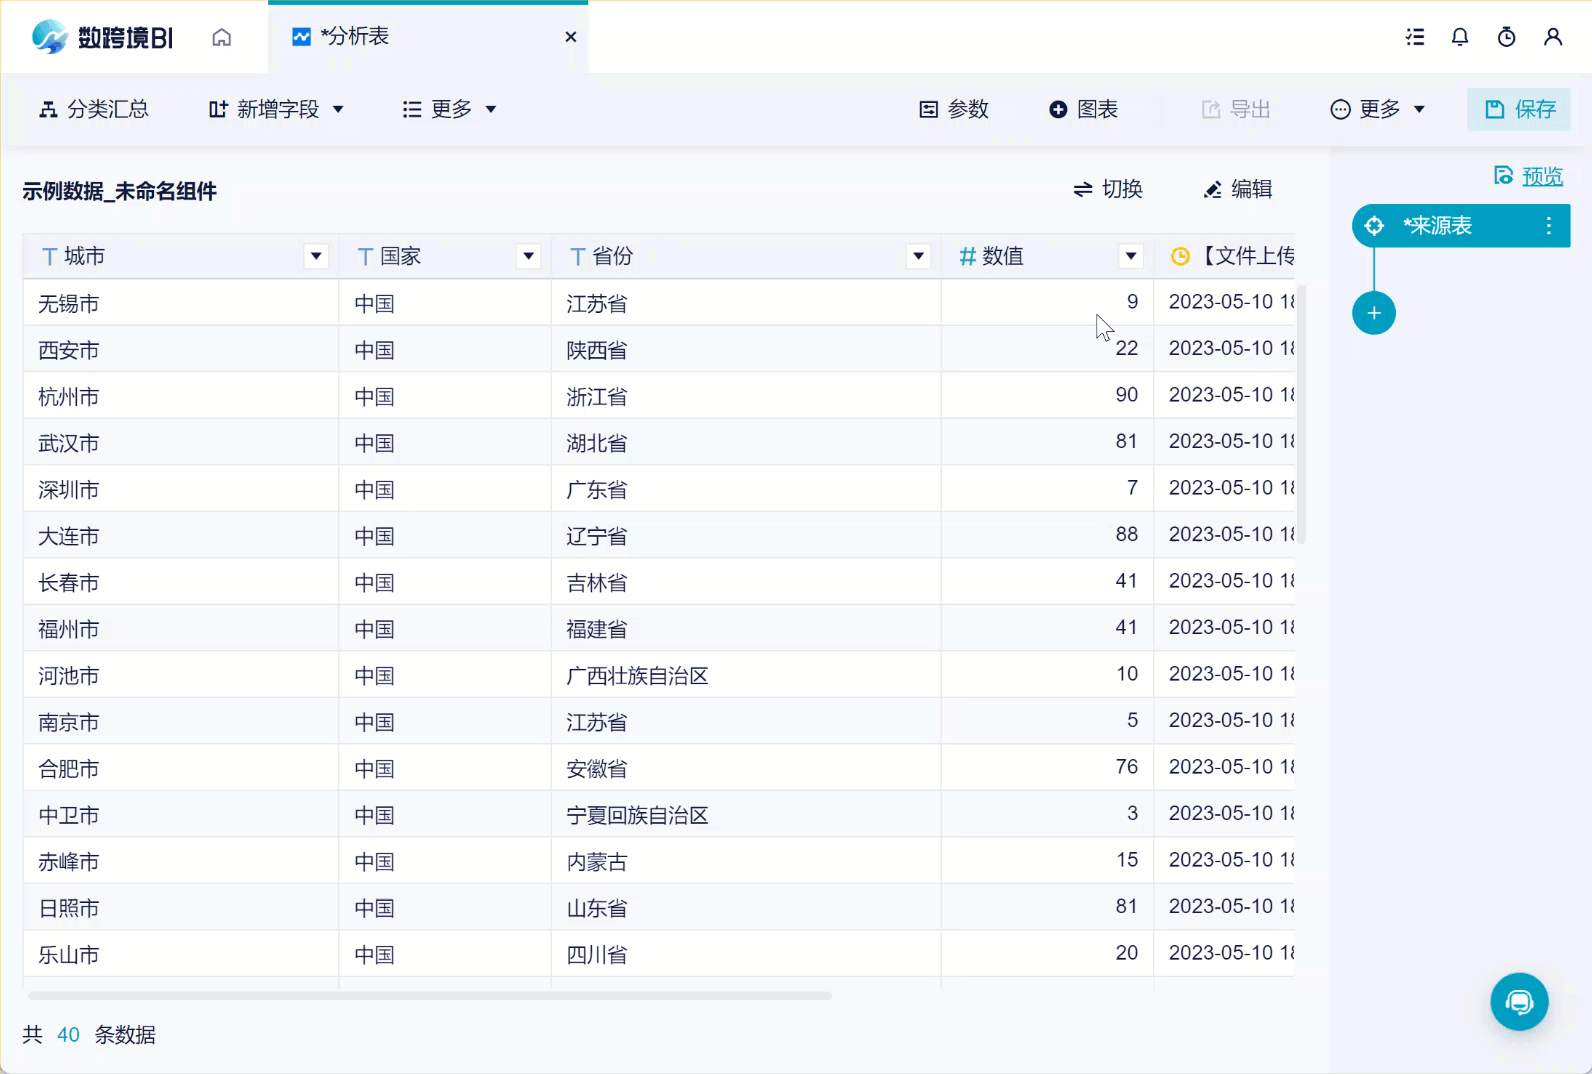Add a step with the plus node
This screenshot has width=1592, height=1074.
1374,313
